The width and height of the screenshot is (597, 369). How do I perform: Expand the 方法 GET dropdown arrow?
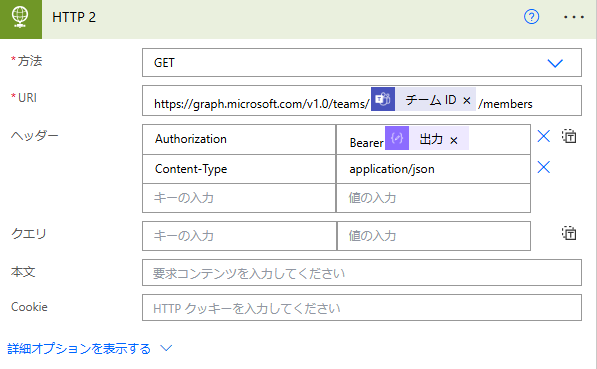555,63
